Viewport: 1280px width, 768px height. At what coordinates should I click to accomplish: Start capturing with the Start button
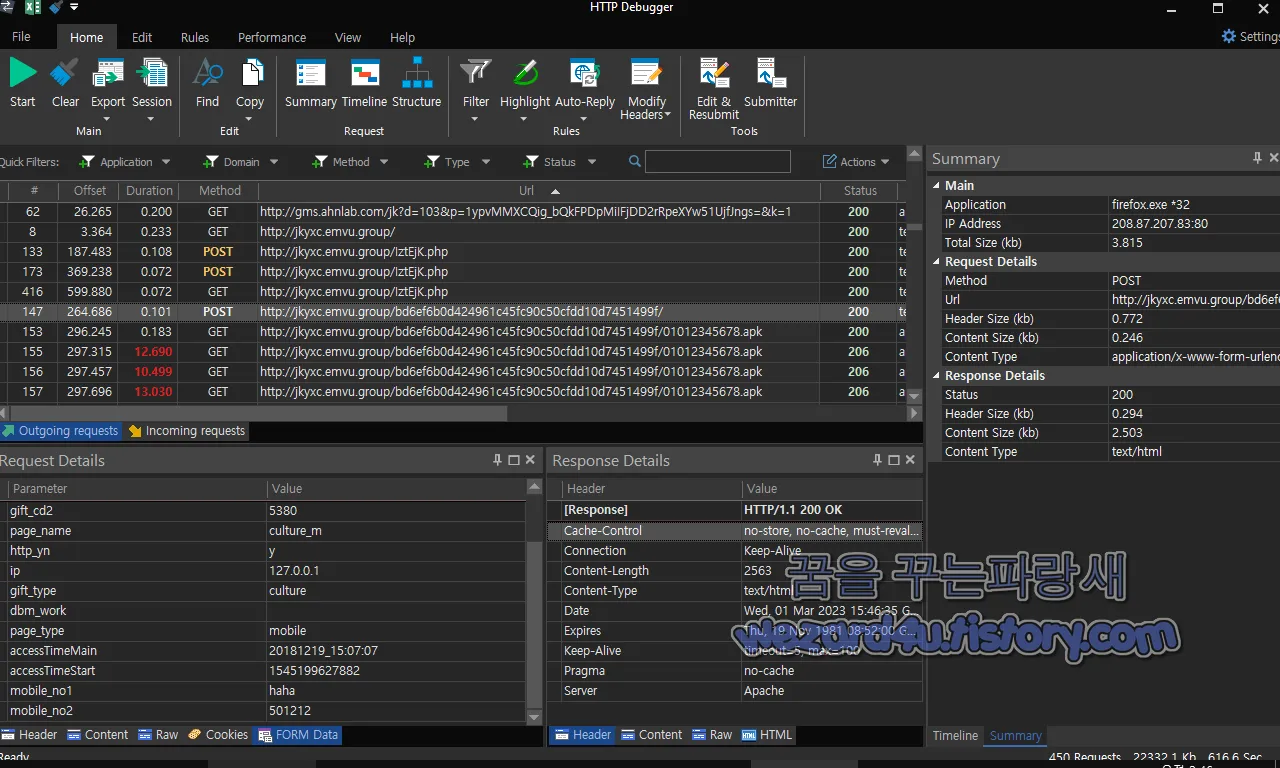(23, 82)
